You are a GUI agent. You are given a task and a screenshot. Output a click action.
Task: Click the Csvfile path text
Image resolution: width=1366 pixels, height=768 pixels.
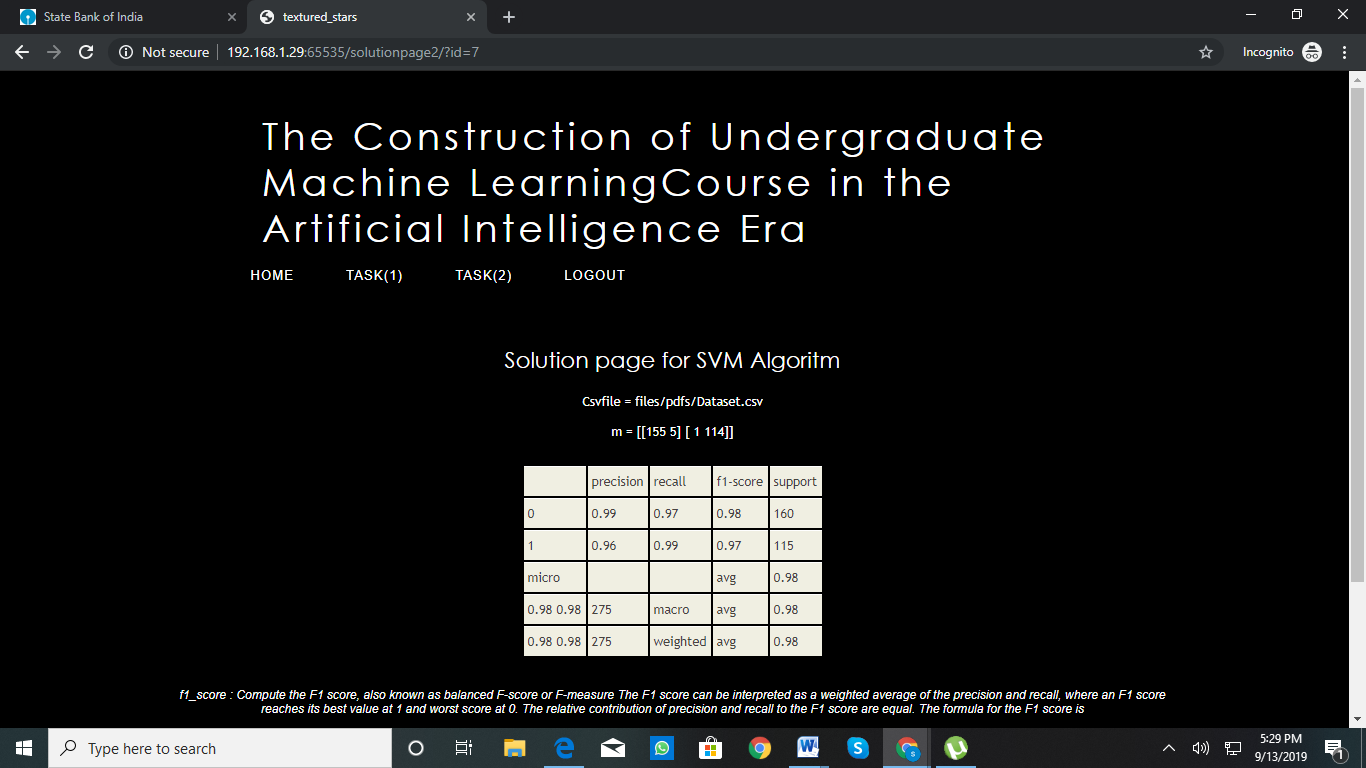(x=672, y=401)
